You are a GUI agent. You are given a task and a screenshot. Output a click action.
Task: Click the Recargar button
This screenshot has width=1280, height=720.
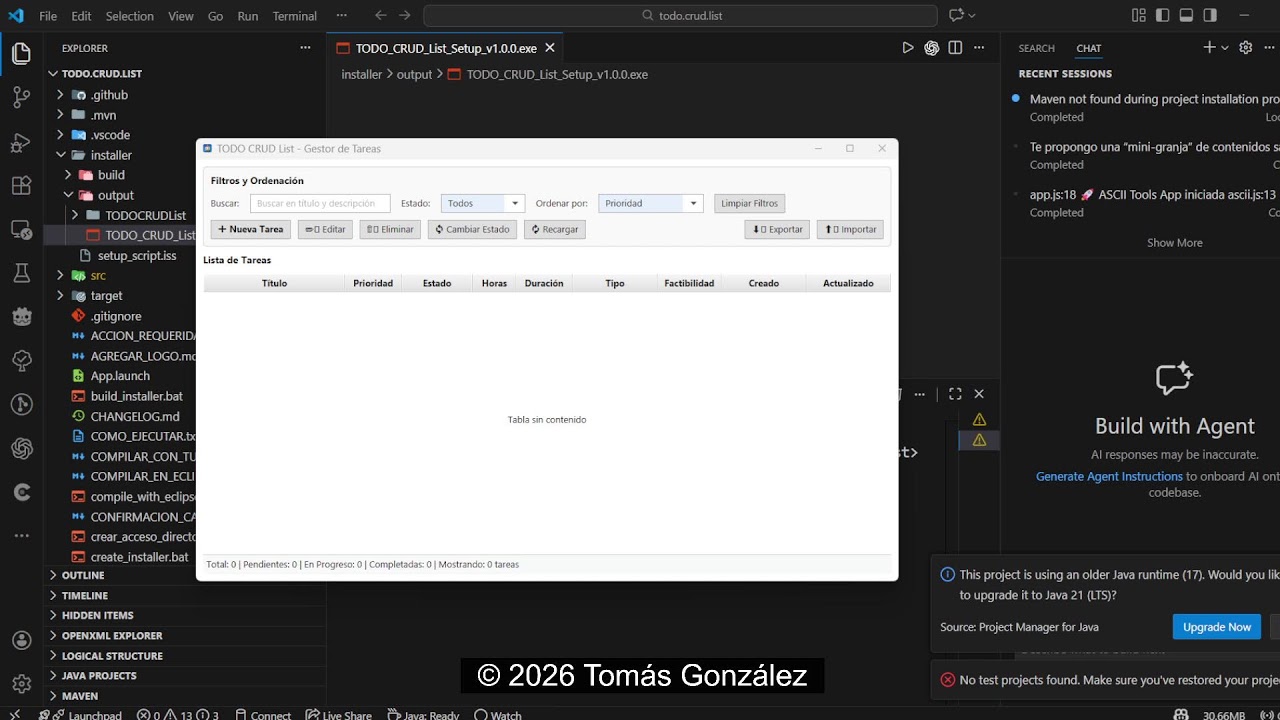point(554,229)
